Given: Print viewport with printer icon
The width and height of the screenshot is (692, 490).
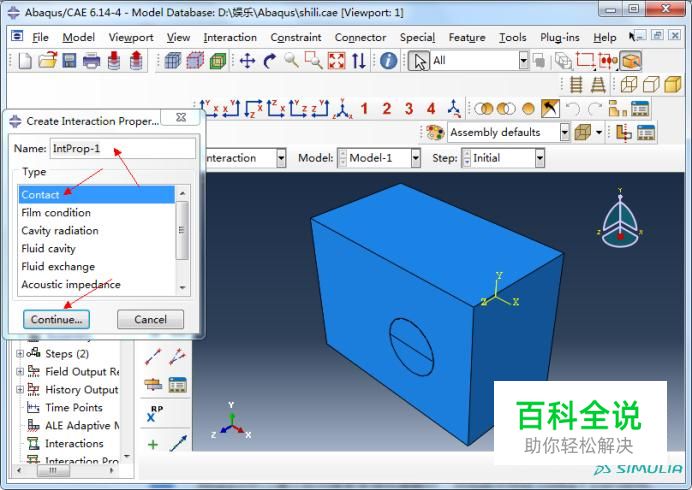Looking at the screenshot, I should pyautogui.click(x=91, y=60).
